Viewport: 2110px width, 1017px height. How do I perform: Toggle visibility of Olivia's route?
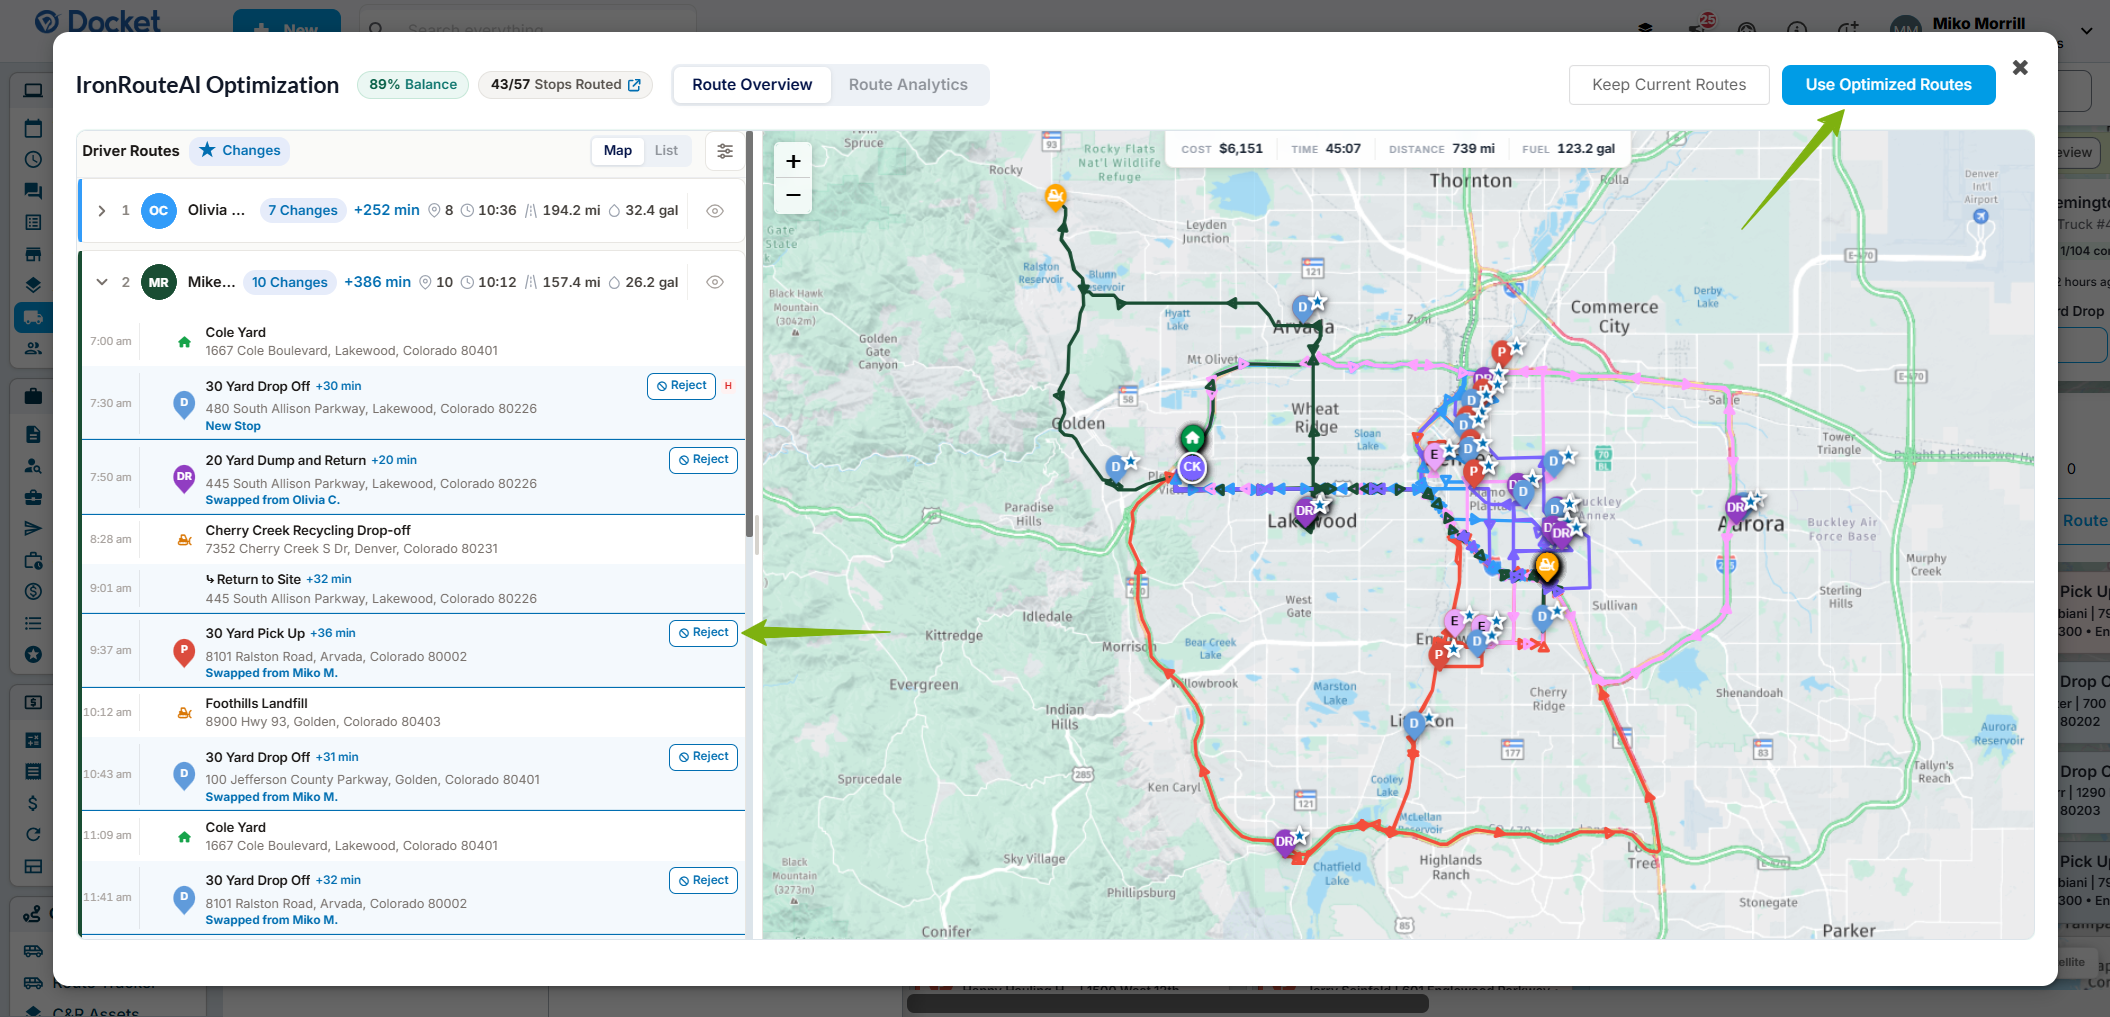click(x=715, y=211)
